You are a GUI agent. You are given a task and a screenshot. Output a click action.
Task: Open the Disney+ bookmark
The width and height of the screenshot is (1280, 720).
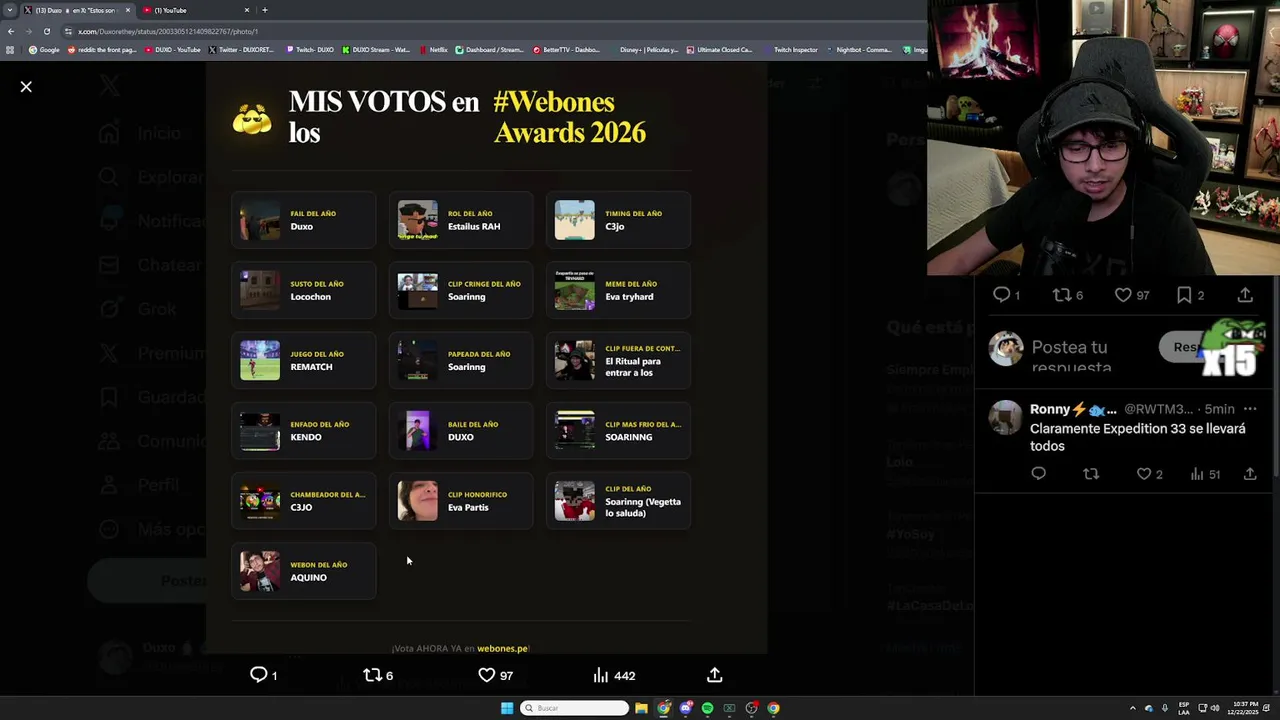[x=643, y=50]
